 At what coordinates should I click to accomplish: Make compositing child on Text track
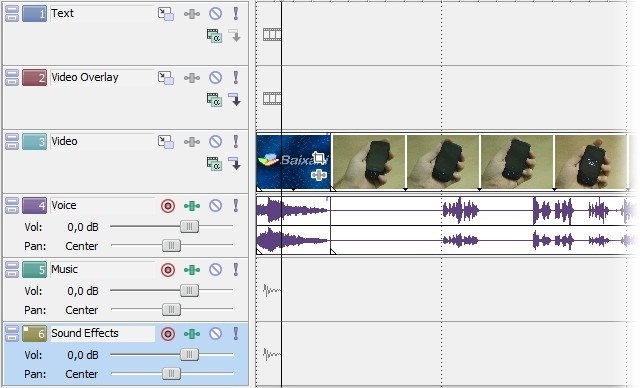(235, 35)
